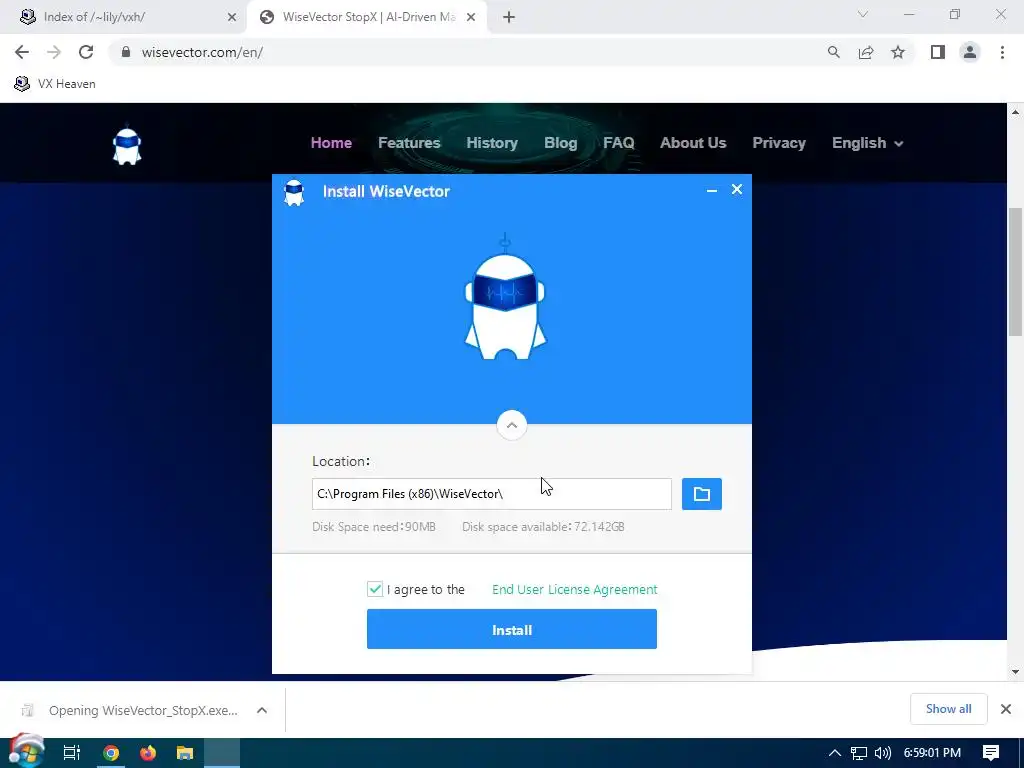This screenshot has height=768, width=1024.
Task: Open the Home menu item
Action: click(331, 143)
